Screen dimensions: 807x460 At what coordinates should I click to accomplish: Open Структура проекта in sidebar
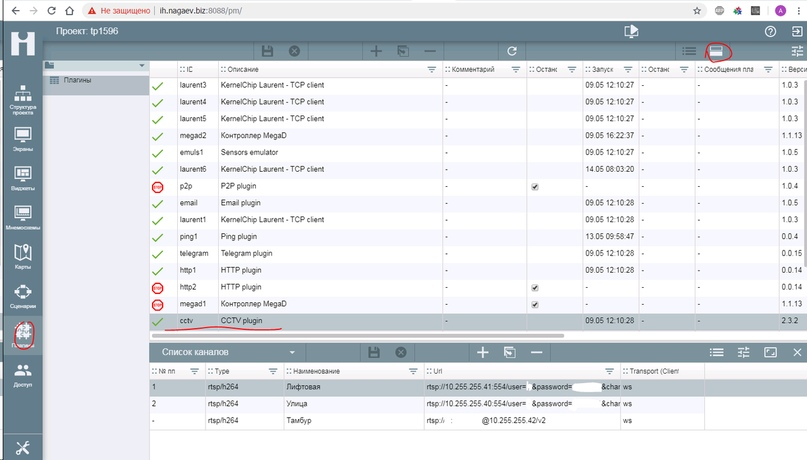point(23,100)
